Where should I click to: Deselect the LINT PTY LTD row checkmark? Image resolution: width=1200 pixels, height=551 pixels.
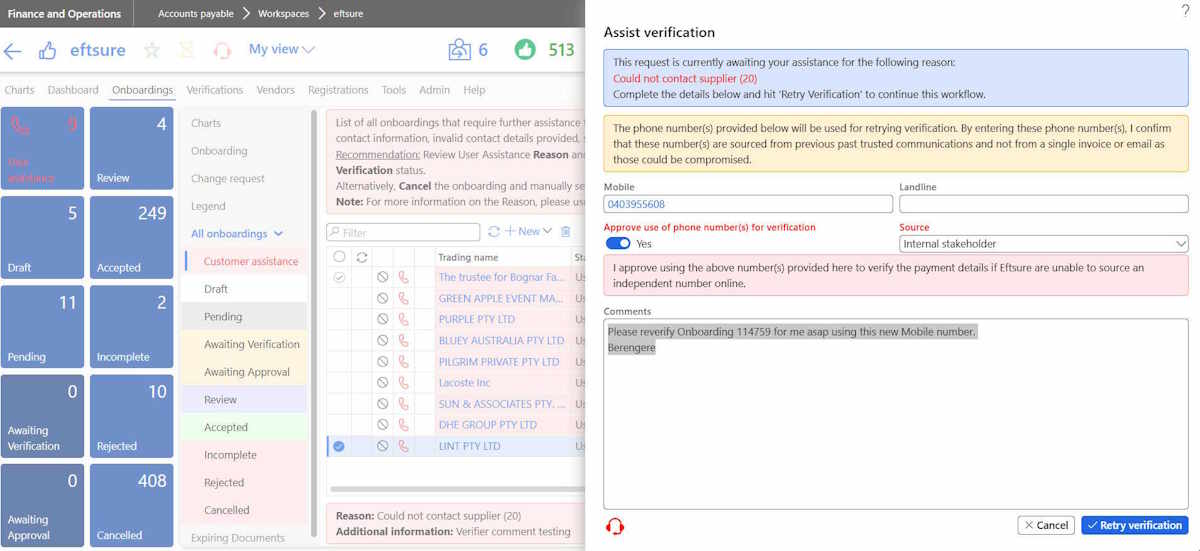click(339, 446)
